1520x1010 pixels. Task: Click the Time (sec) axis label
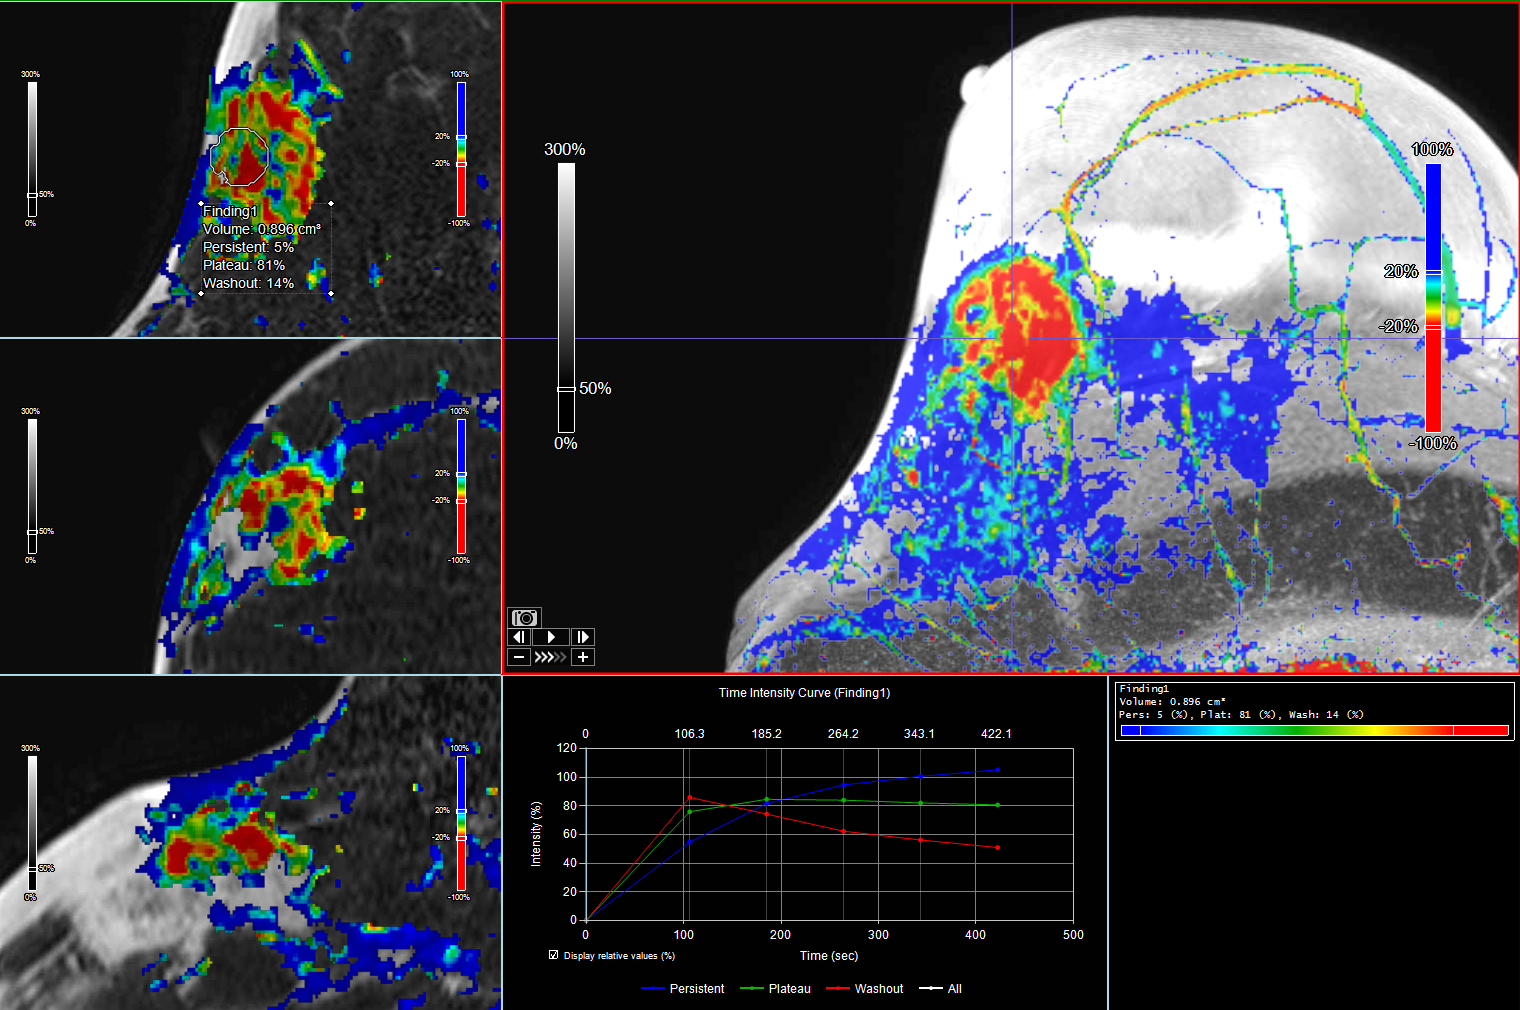[x=829, y=956]
